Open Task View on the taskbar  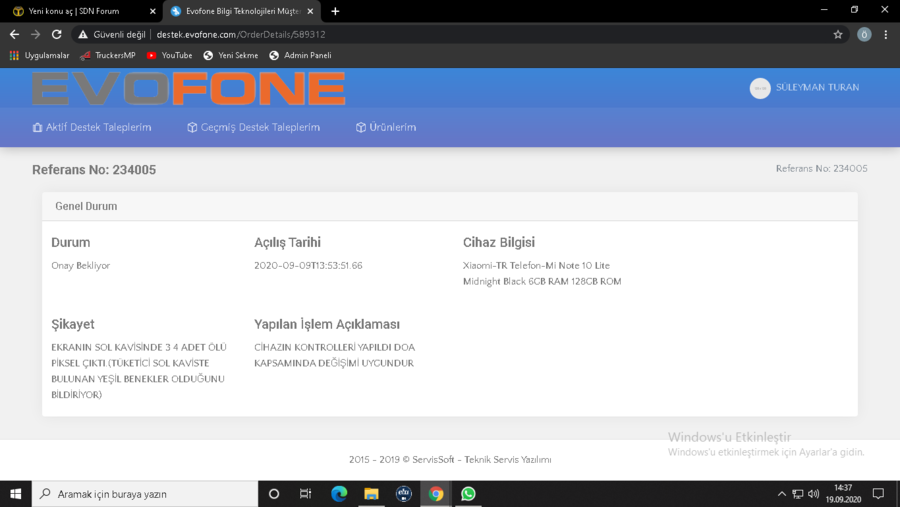tap(305, 494)
